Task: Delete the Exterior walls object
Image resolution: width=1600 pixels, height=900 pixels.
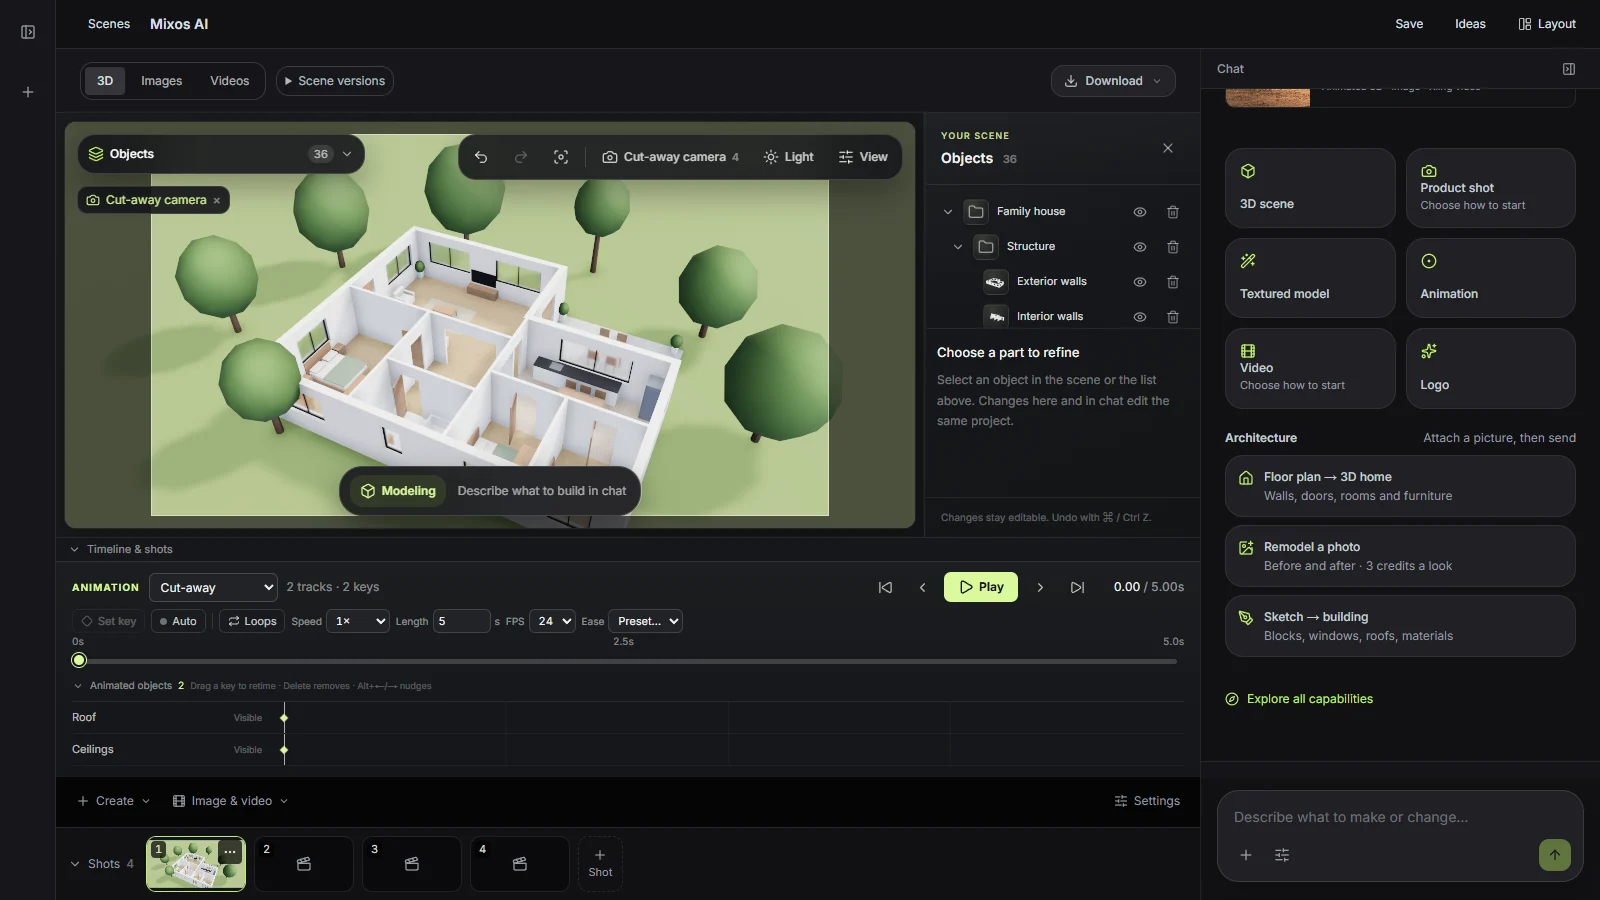Action: coord(1173,282)
